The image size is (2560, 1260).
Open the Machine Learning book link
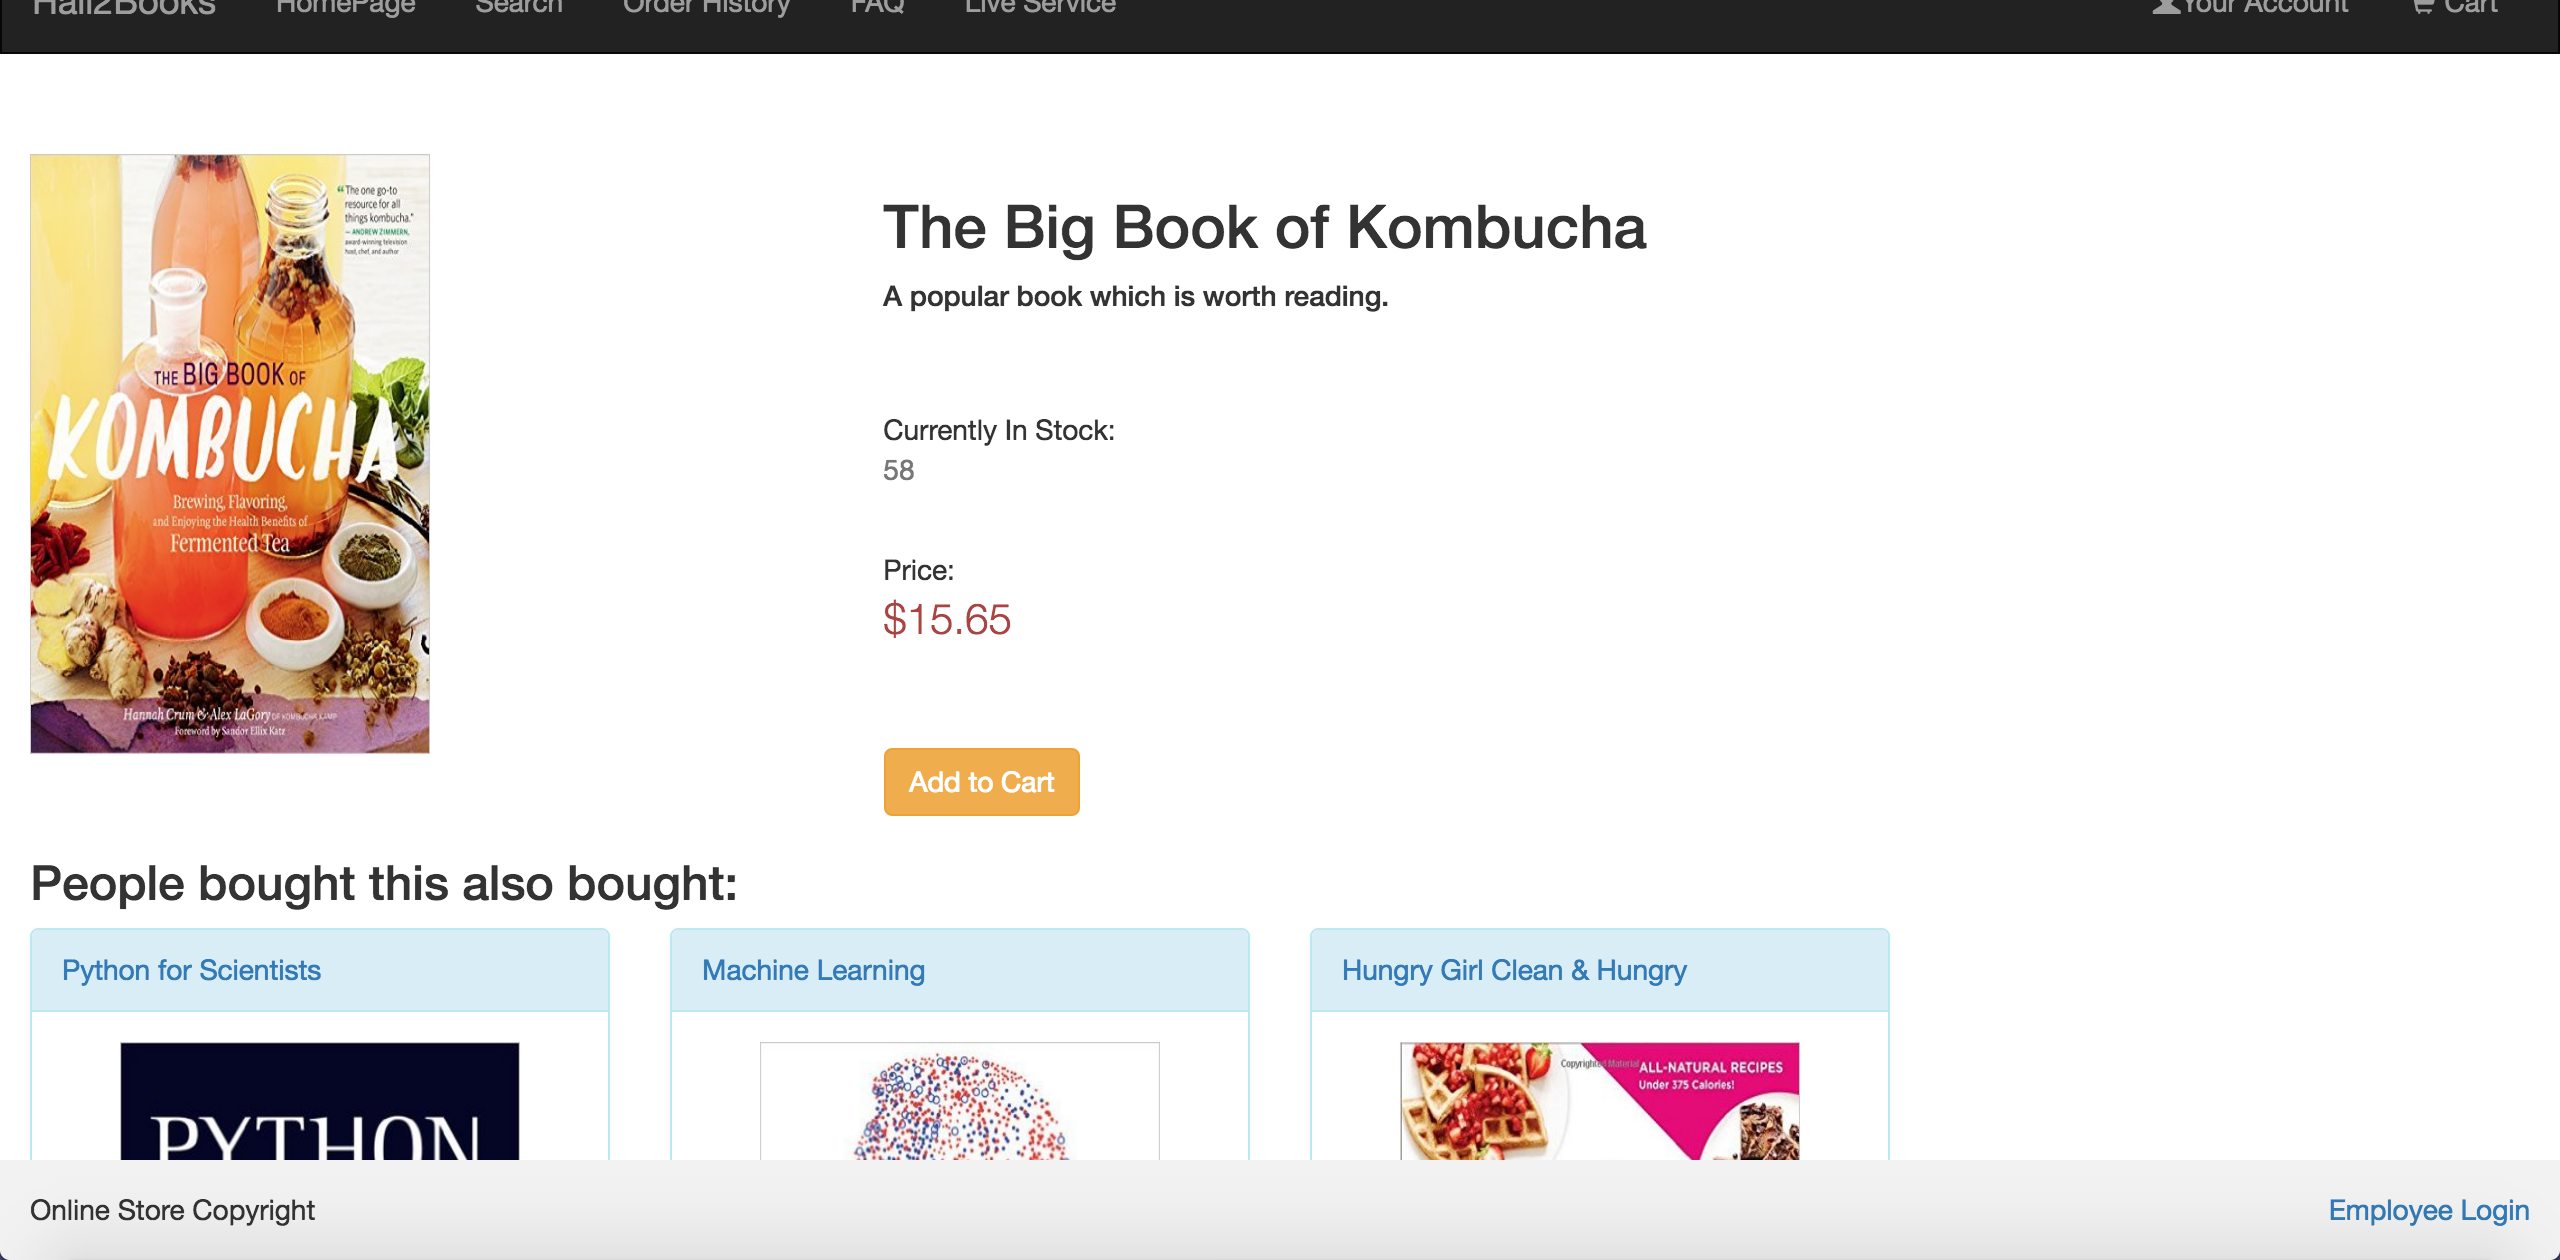[813, 970]
